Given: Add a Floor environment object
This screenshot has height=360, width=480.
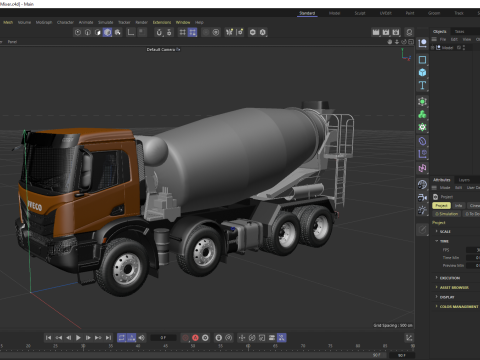Looking at the screenshot, I should point(422,184).
